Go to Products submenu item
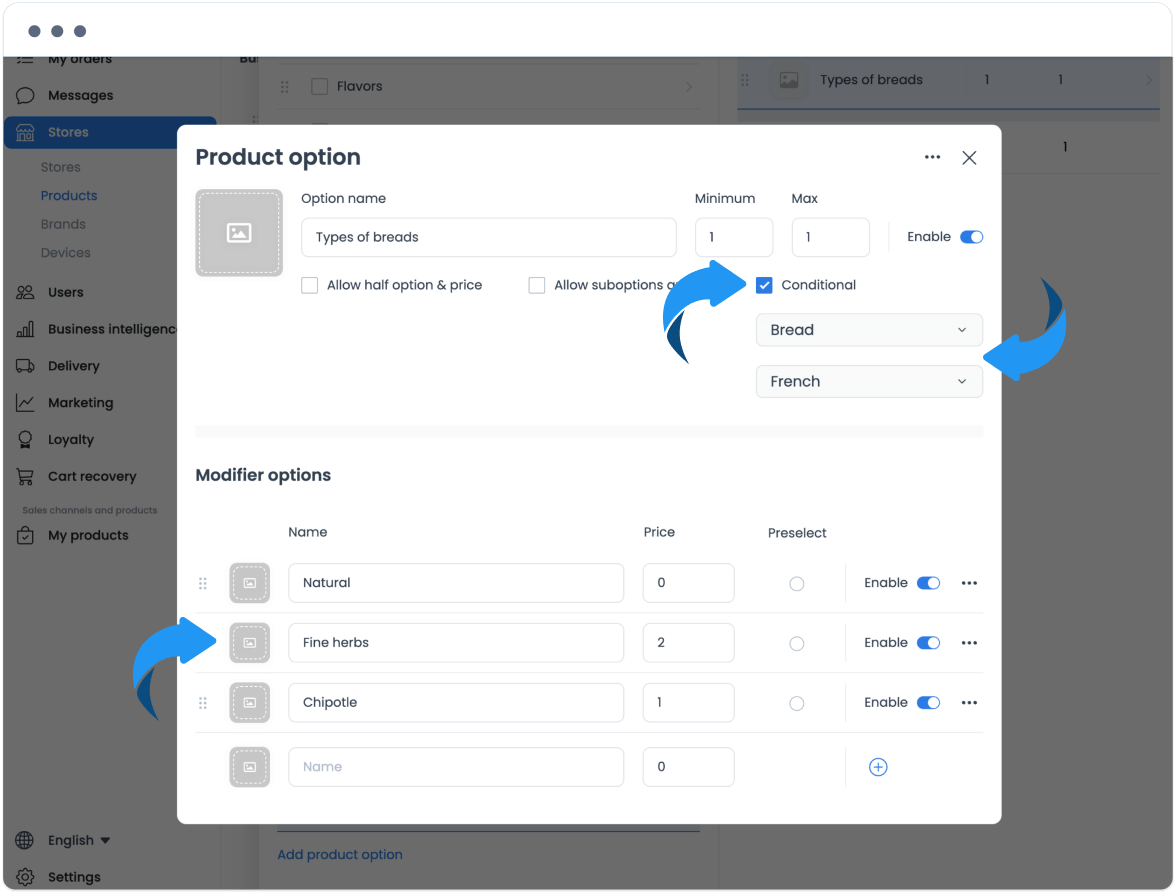The height and width of the screenshot is (895, 1176). click(69, 196)
